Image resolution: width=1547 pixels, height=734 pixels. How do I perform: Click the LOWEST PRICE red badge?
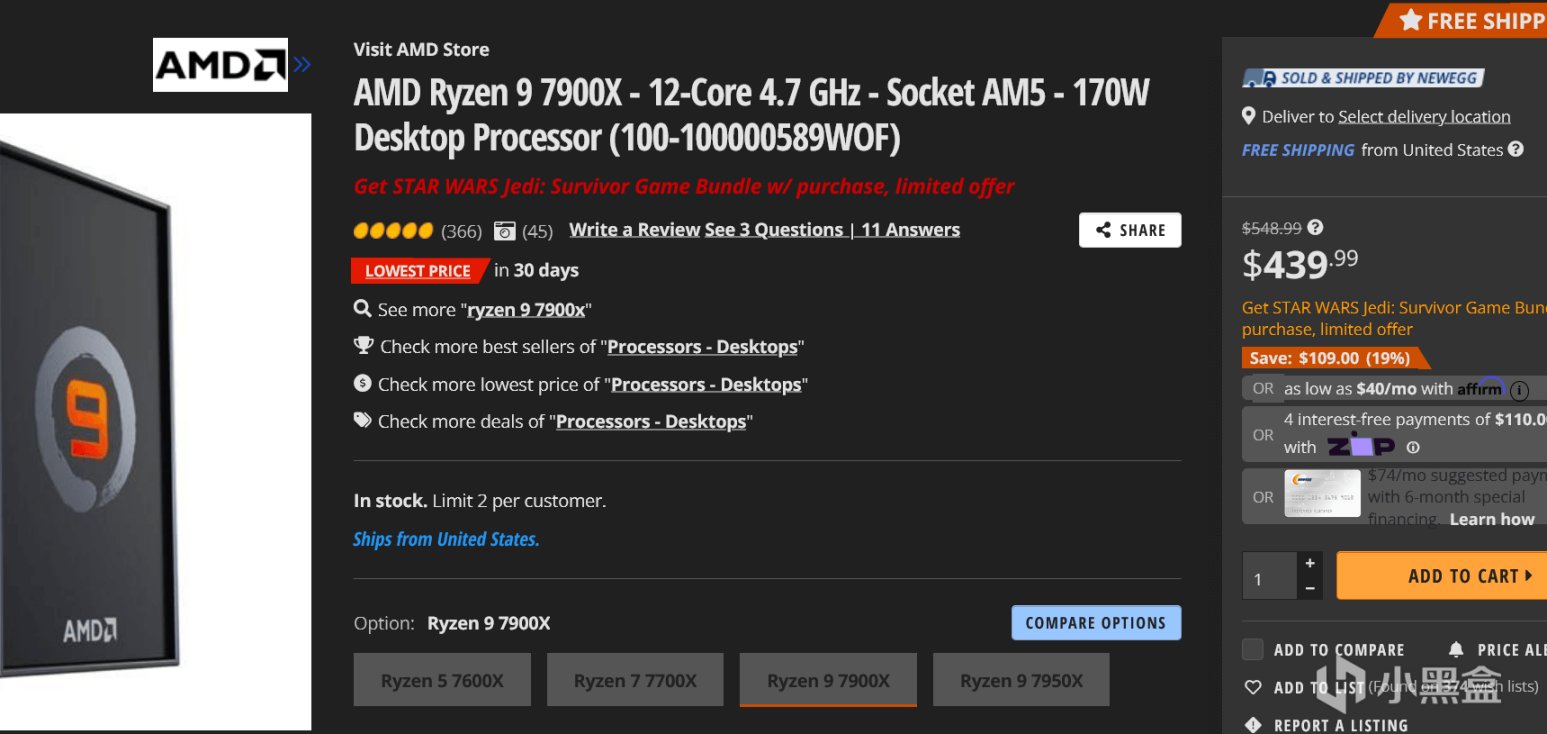click(418, 271)
